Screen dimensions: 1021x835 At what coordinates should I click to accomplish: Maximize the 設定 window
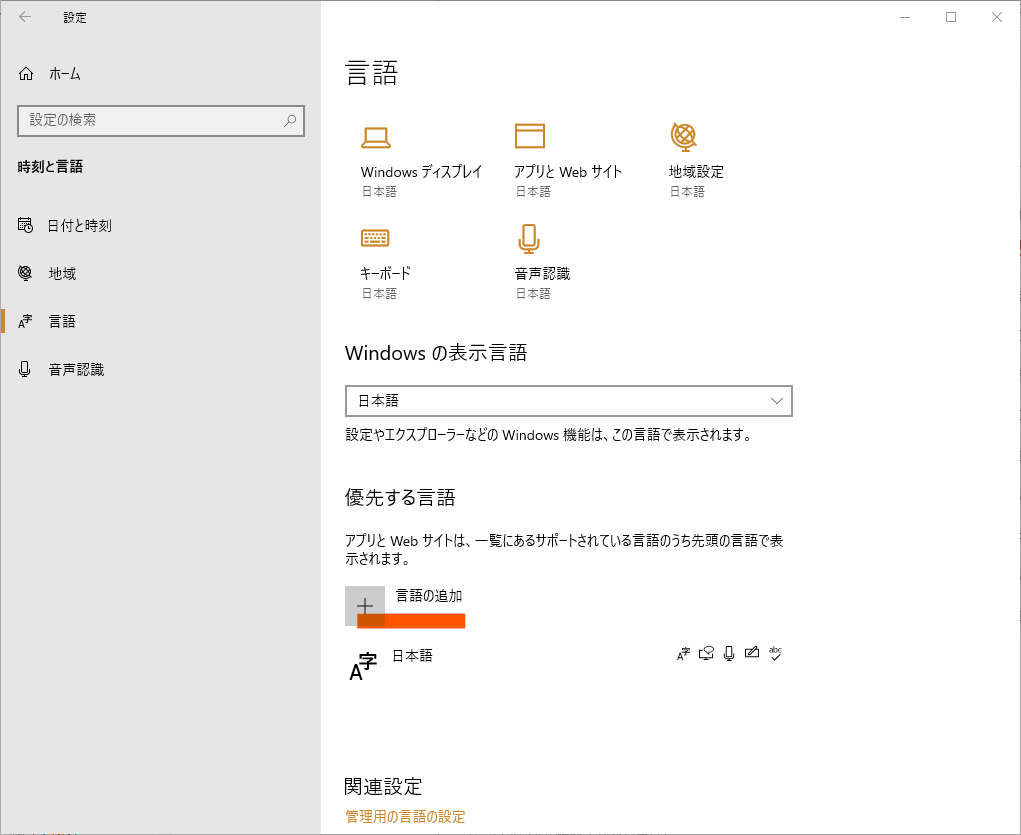951,17
